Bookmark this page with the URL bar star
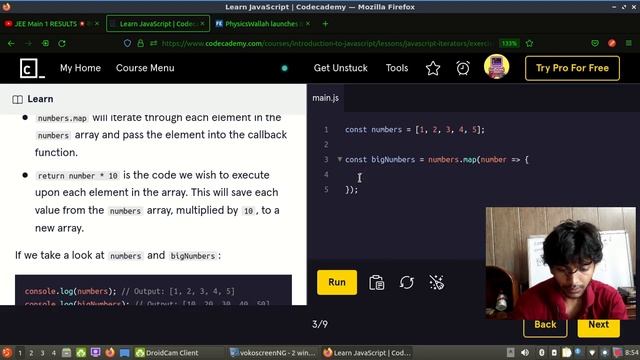 pyautogui.click(x=529, y=43)
